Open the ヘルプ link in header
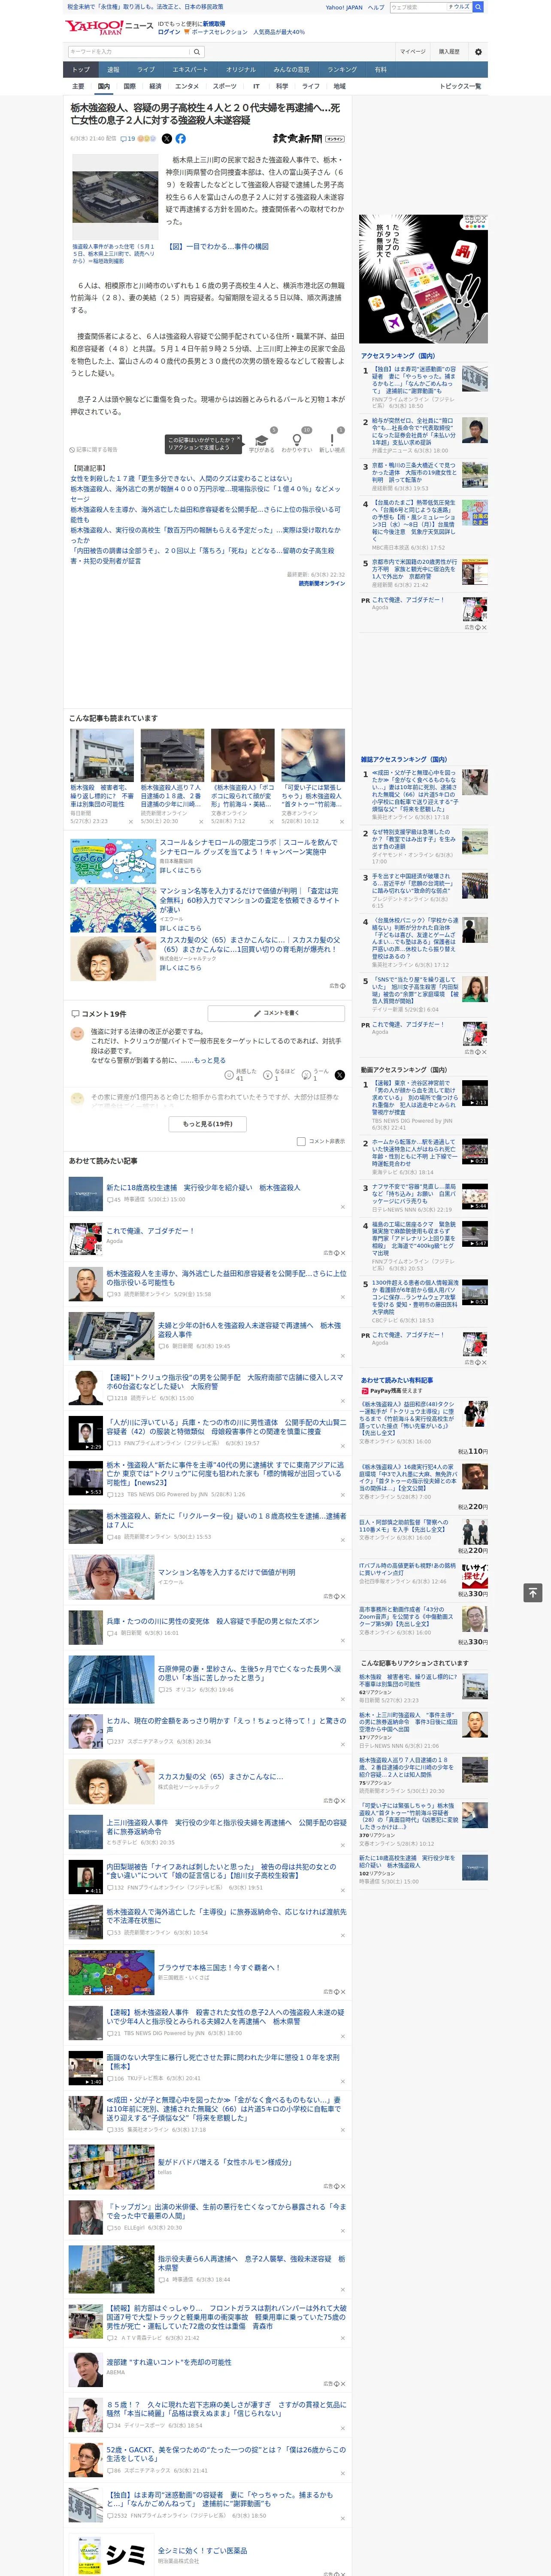 point(376,7)
